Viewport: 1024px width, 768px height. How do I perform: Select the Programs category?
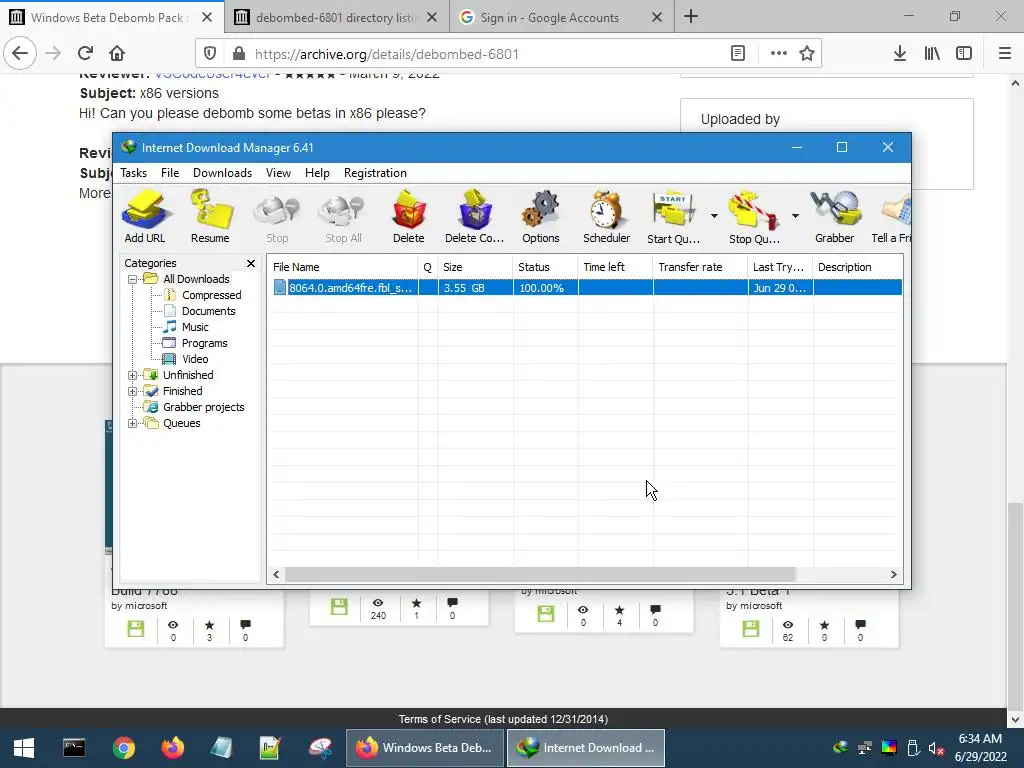204,344
